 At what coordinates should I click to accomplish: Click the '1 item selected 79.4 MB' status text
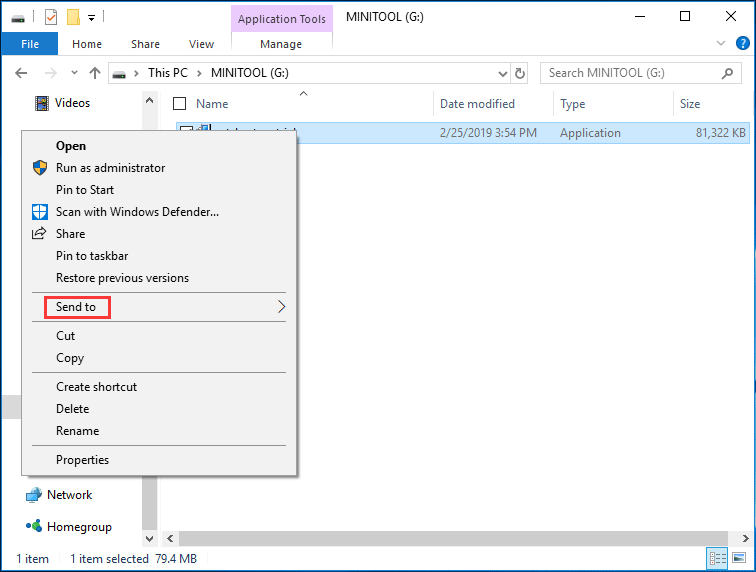tap(134, 559)
